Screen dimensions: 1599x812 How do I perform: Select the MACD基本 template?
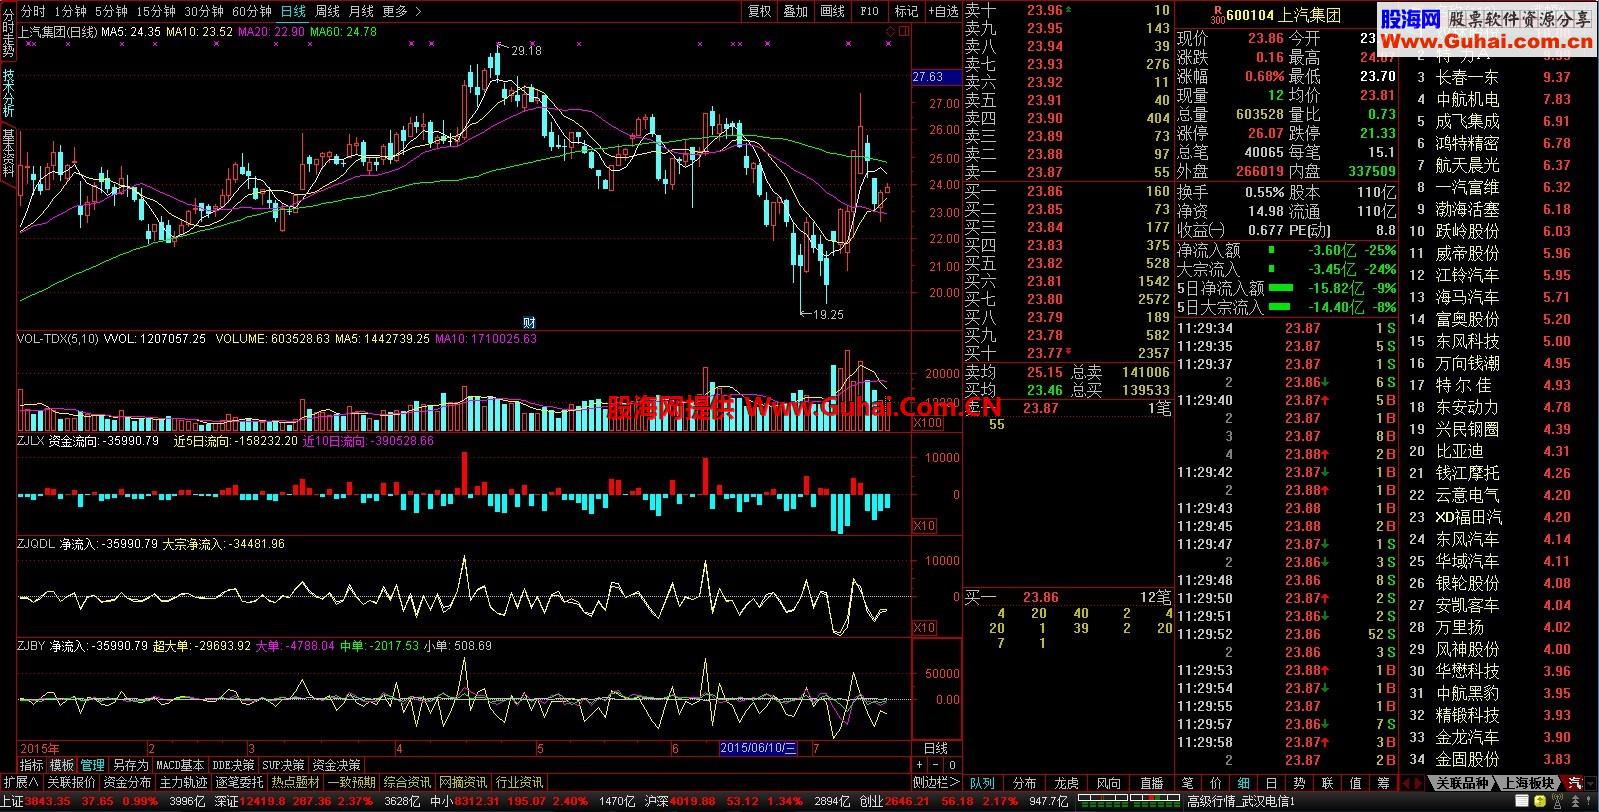pos(180,765)
